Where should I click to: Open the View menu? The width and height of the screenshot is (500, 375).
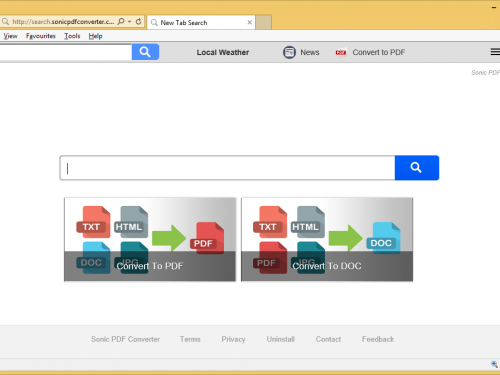point(10,36)
